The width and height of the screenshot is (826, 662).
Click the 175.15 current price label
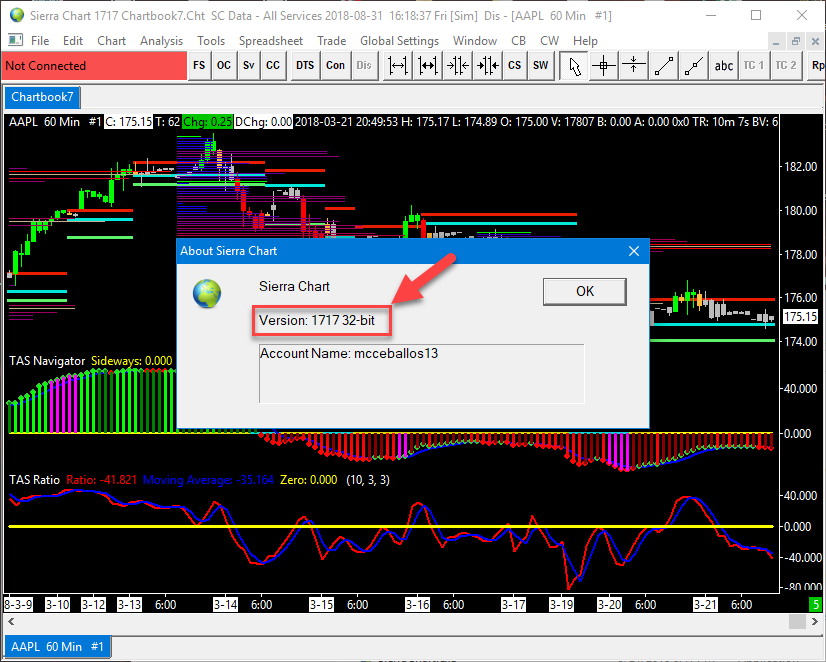point(800,317)
